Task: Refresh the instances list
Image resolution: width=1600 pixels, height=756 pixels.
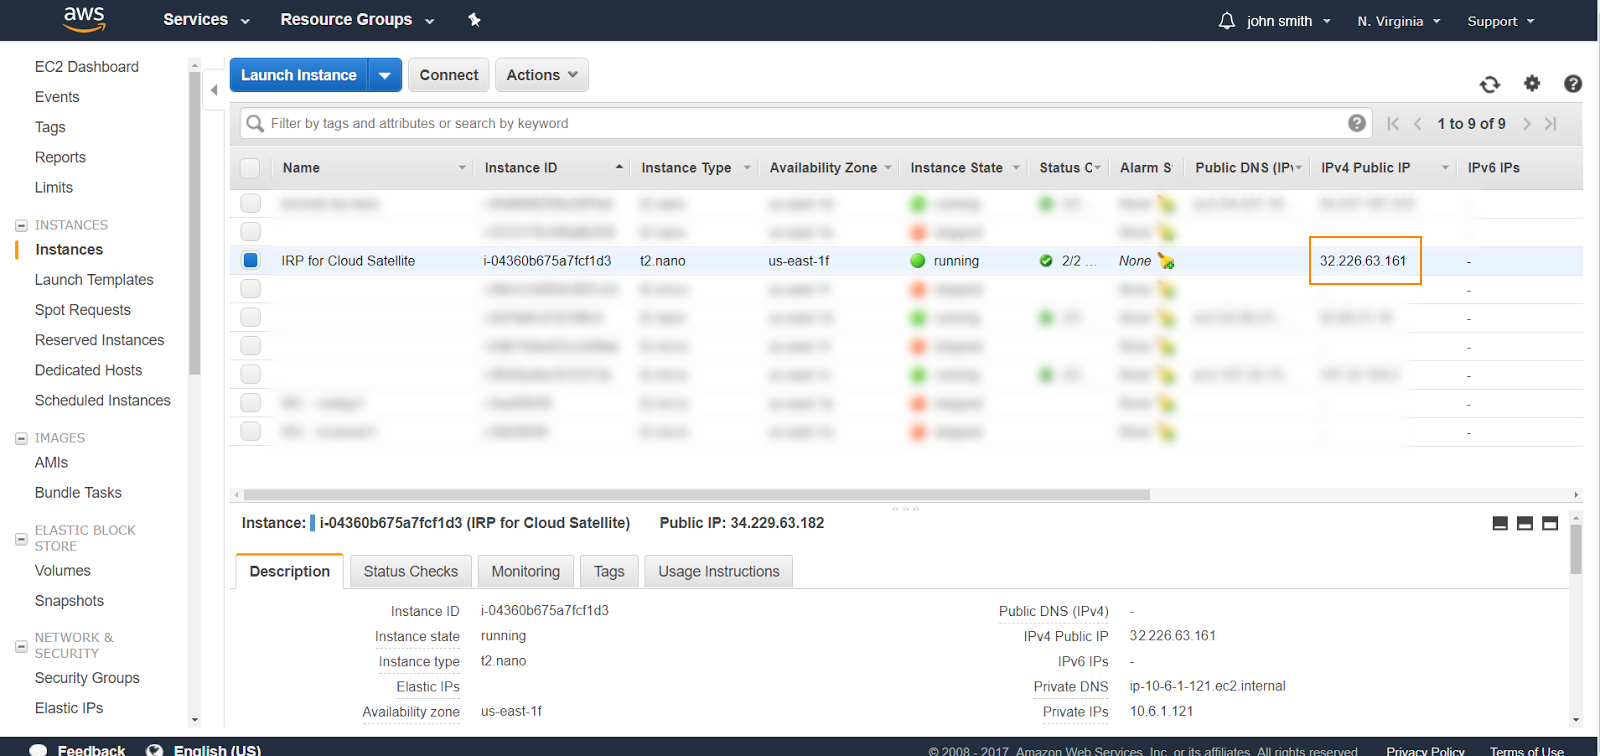Action: click(x=1490, y=84)
